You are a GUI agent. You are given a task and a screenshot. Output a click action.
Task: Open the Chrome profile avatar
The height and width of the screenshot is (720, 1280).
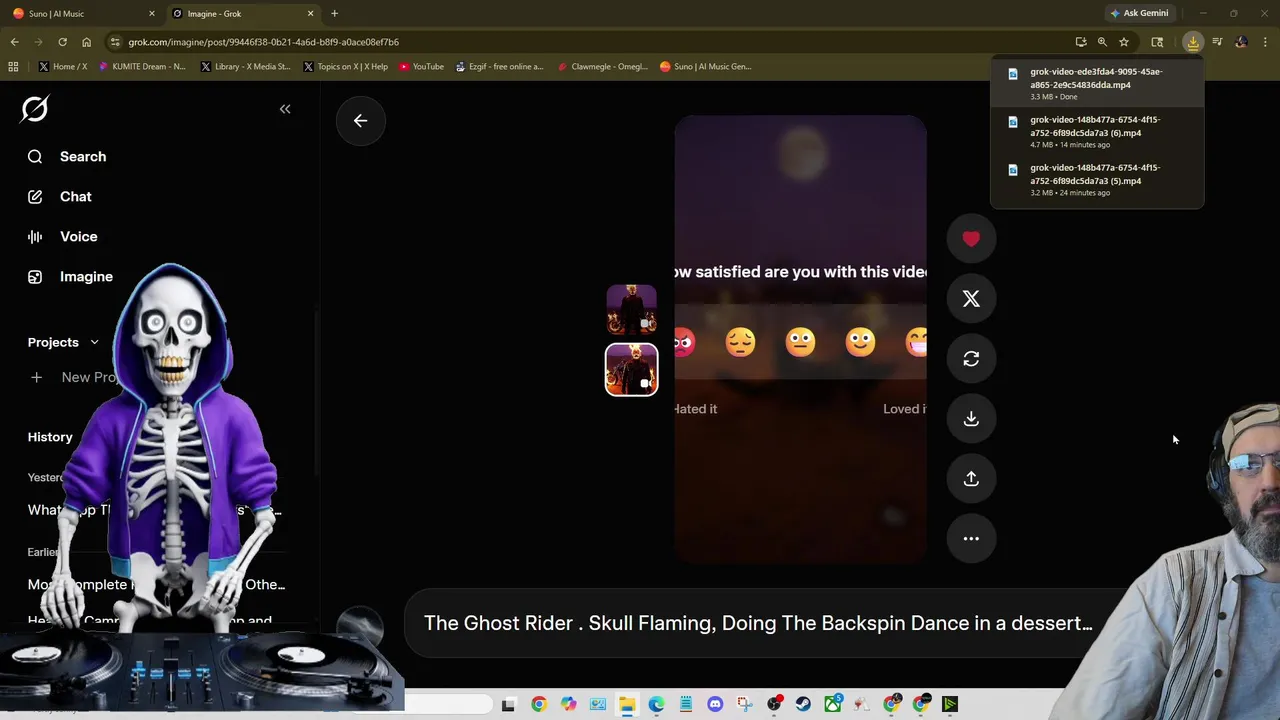tap(1241, 42)
